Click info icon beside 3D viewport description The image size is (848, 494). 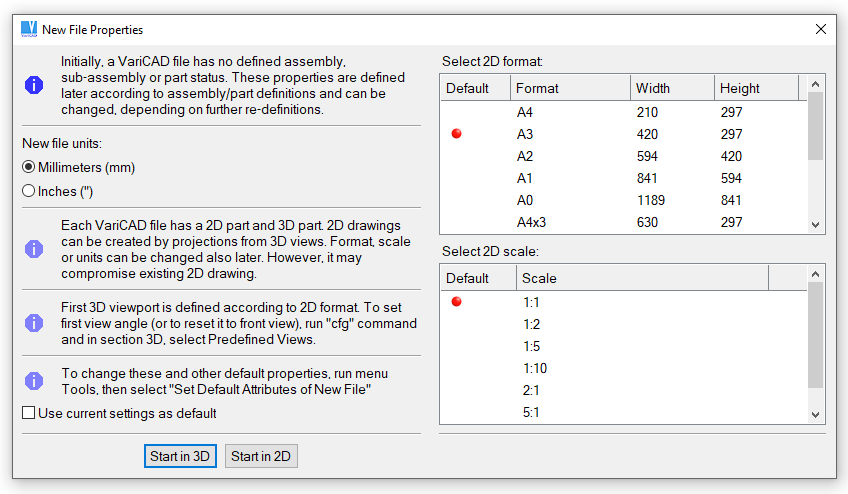pyautogui.click(x=34, y=323)
